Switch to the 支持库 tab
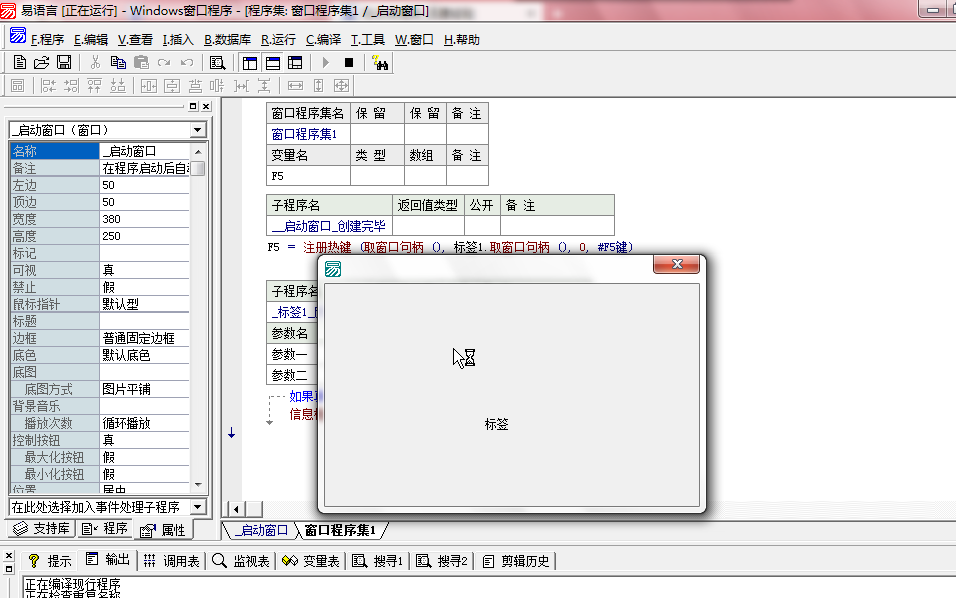 click(x=41, y=529)
